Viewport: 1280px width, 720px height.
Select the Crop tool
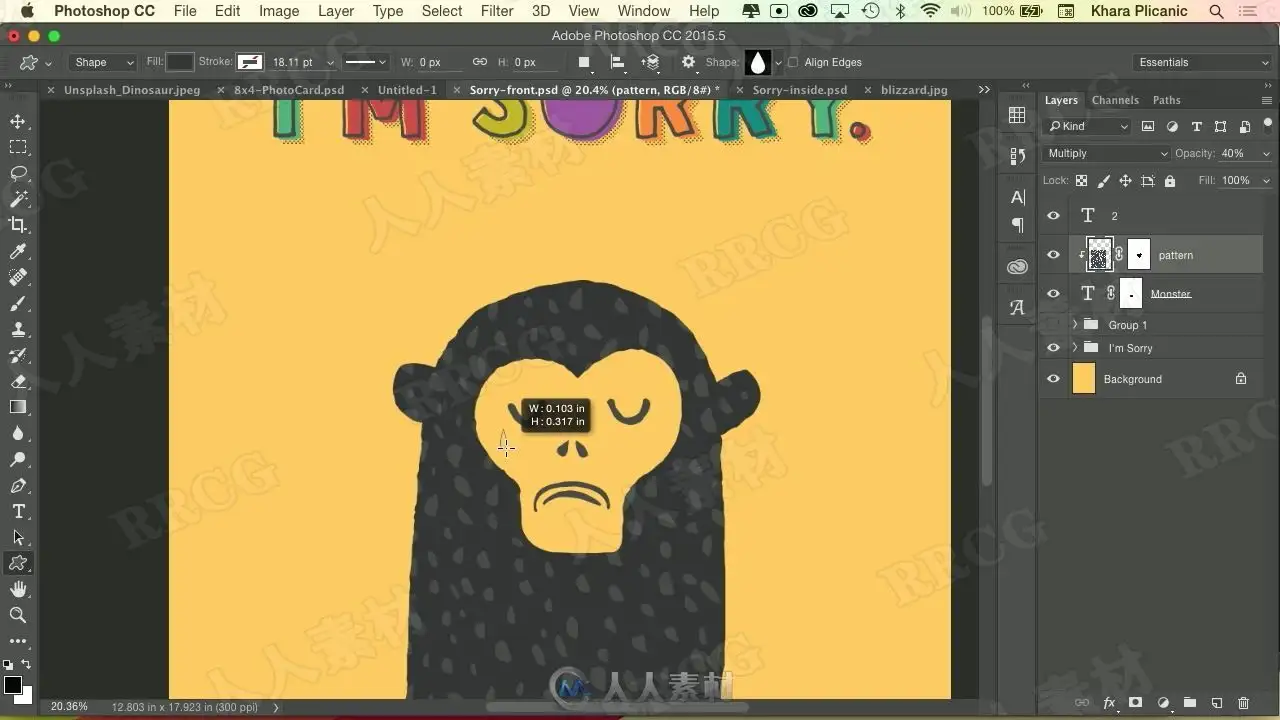pos(18,225)
